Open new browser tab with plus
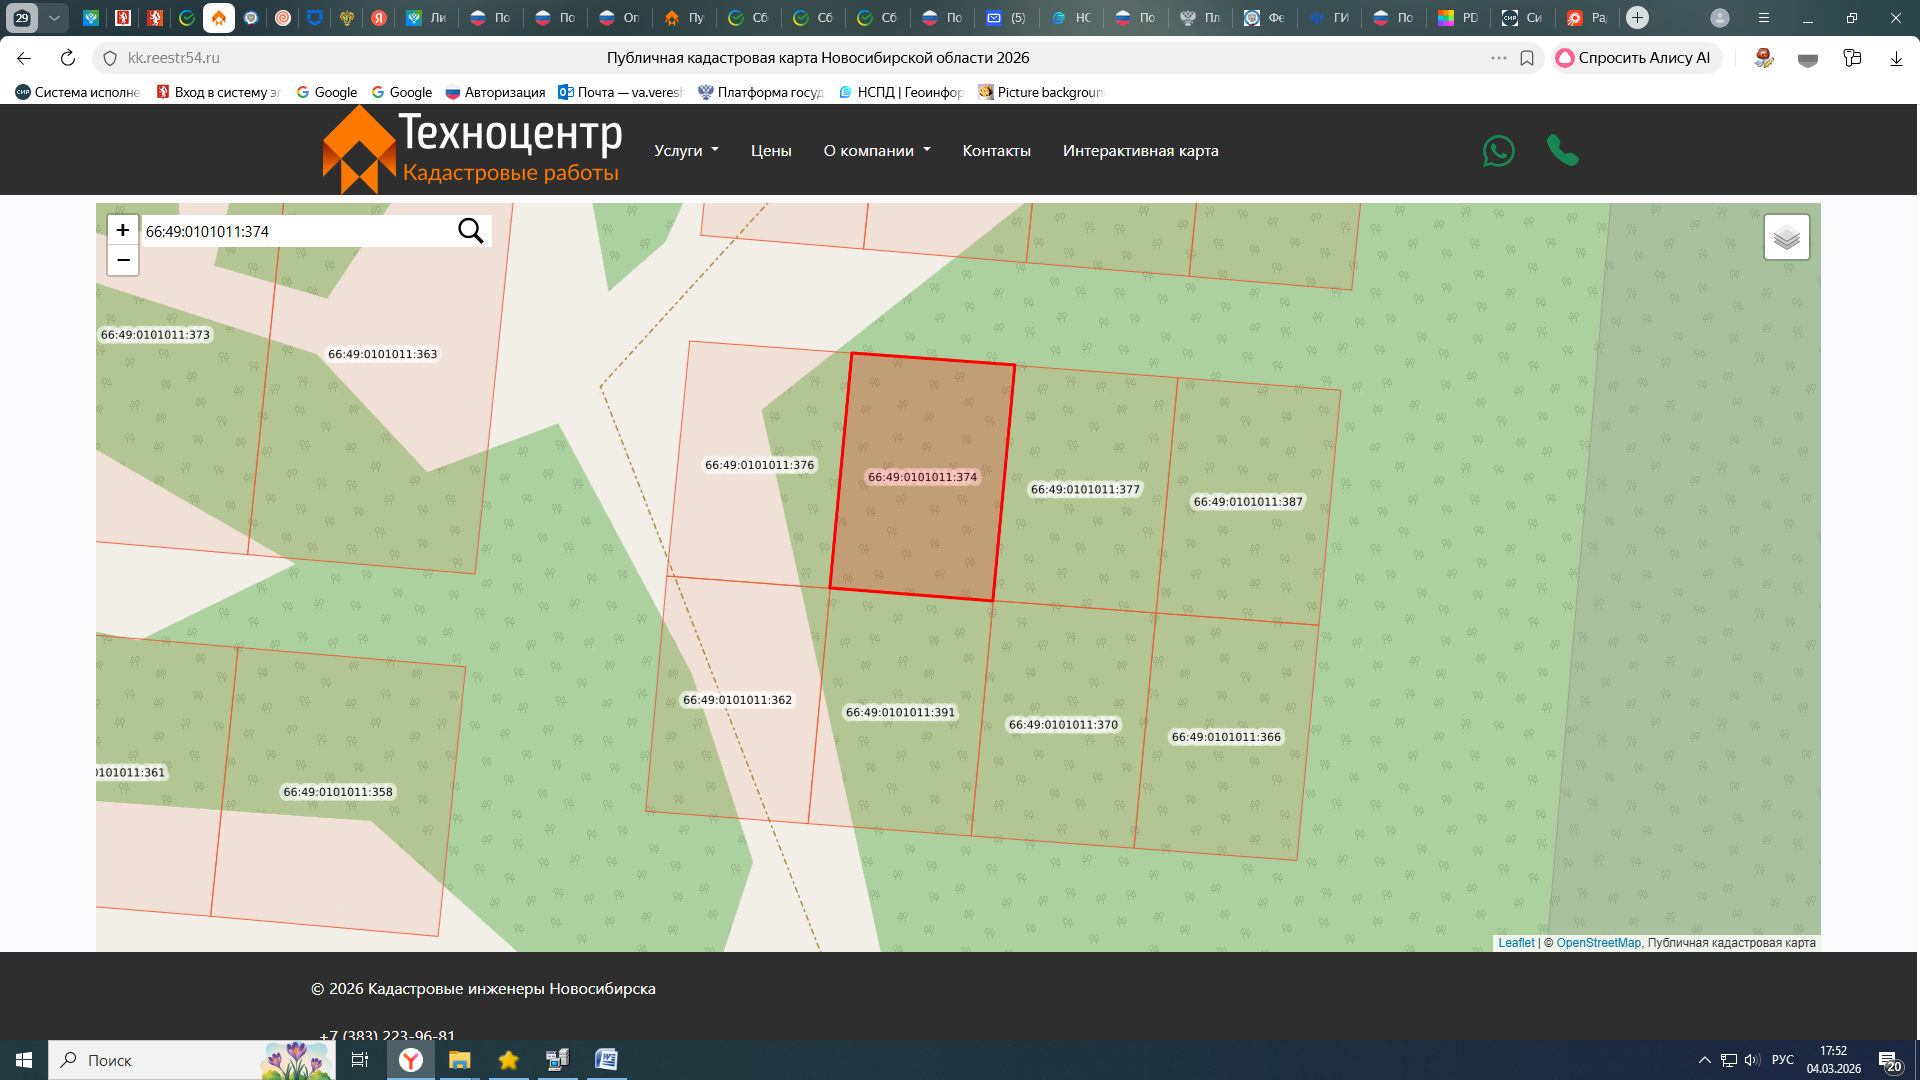The image size is (1920, 1080). (x=1637, y=17)
